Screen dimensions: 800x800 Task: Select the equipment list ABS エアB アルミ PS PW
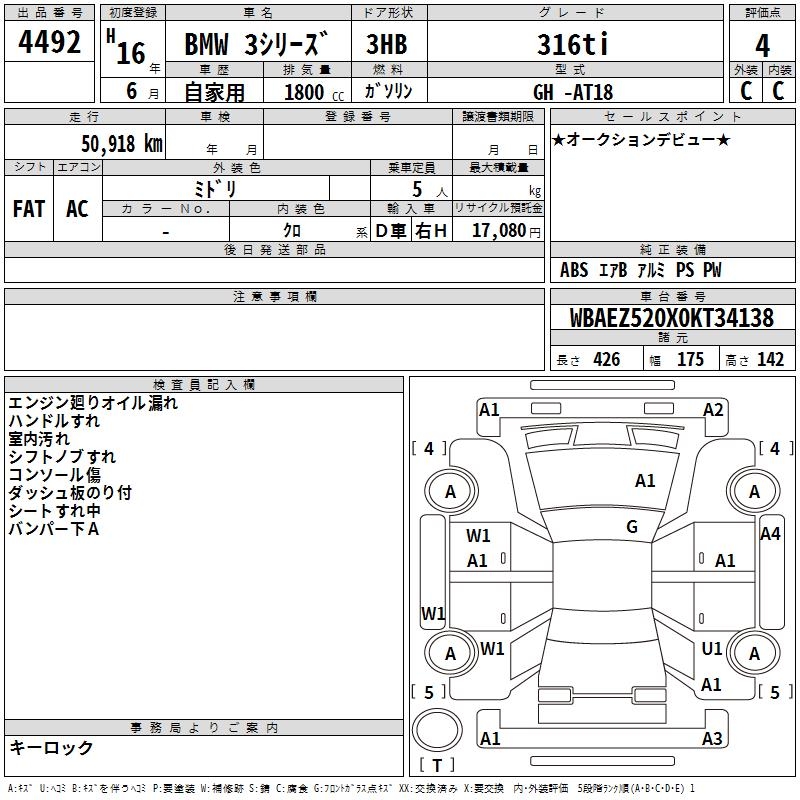tap(641, 270)
